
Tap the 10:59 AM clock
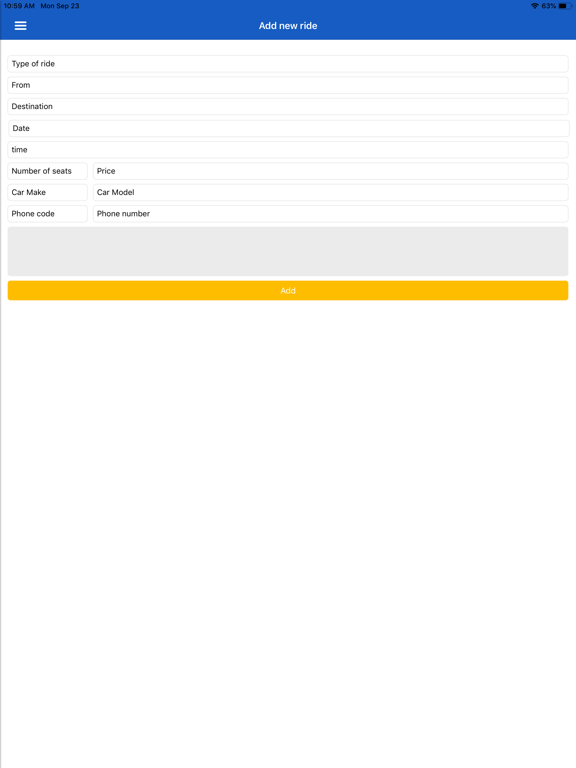pyautogui.click(x=19, y=6)
